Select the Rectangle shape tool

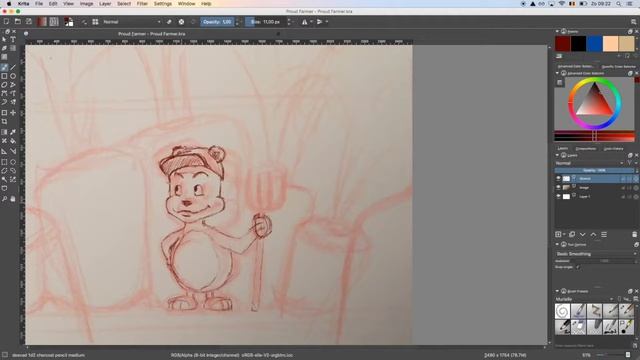4,76
